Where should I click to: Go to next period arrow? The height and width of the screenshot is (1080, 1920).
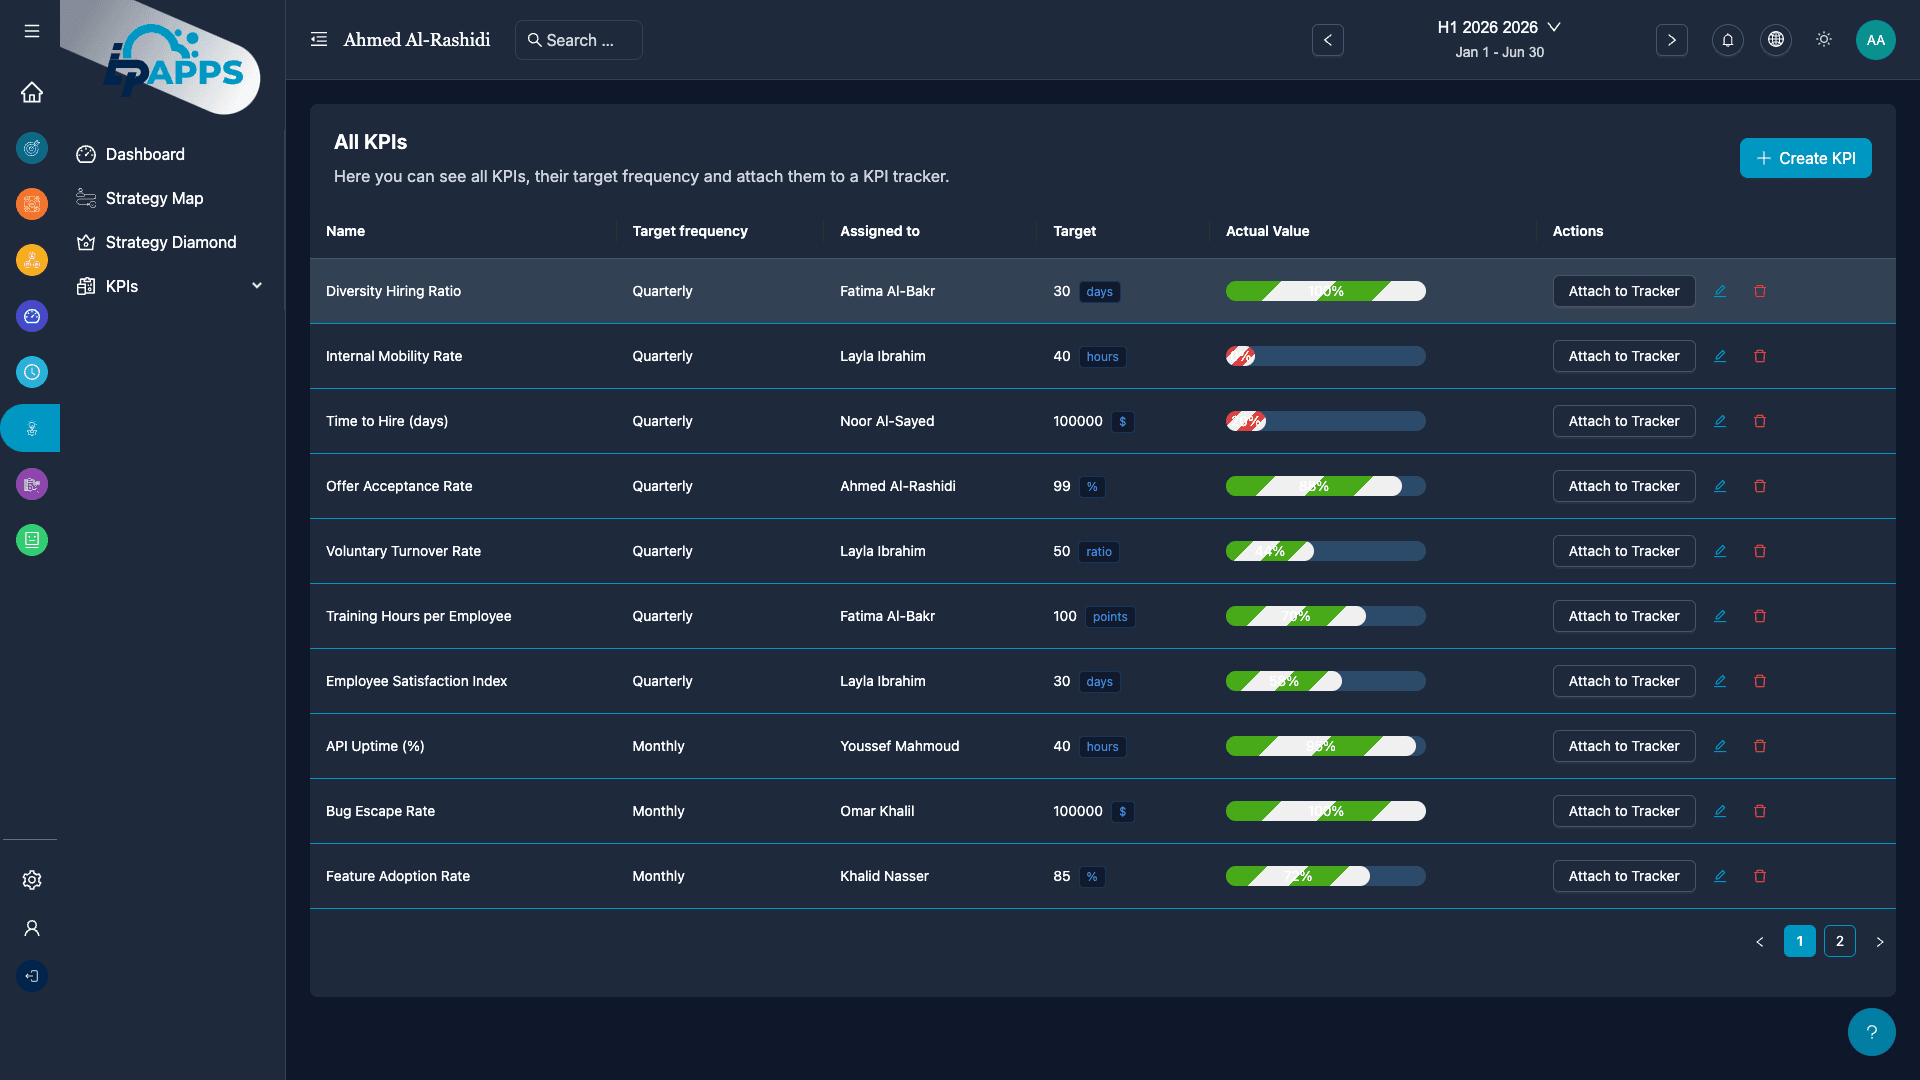click(x=1671, y=40)
